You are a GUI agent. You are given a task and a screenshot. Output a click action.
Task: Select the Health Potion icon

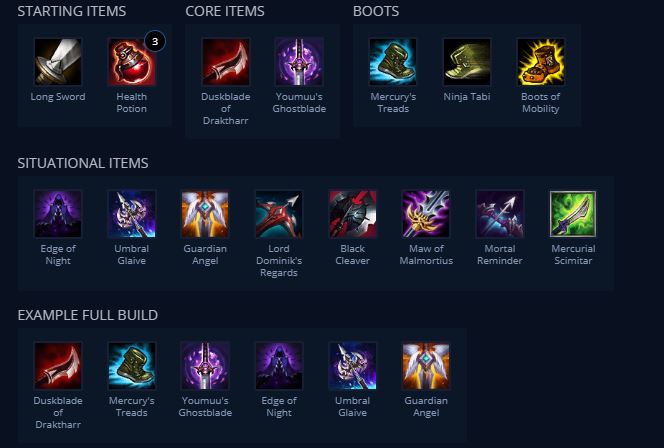point(131,62)
